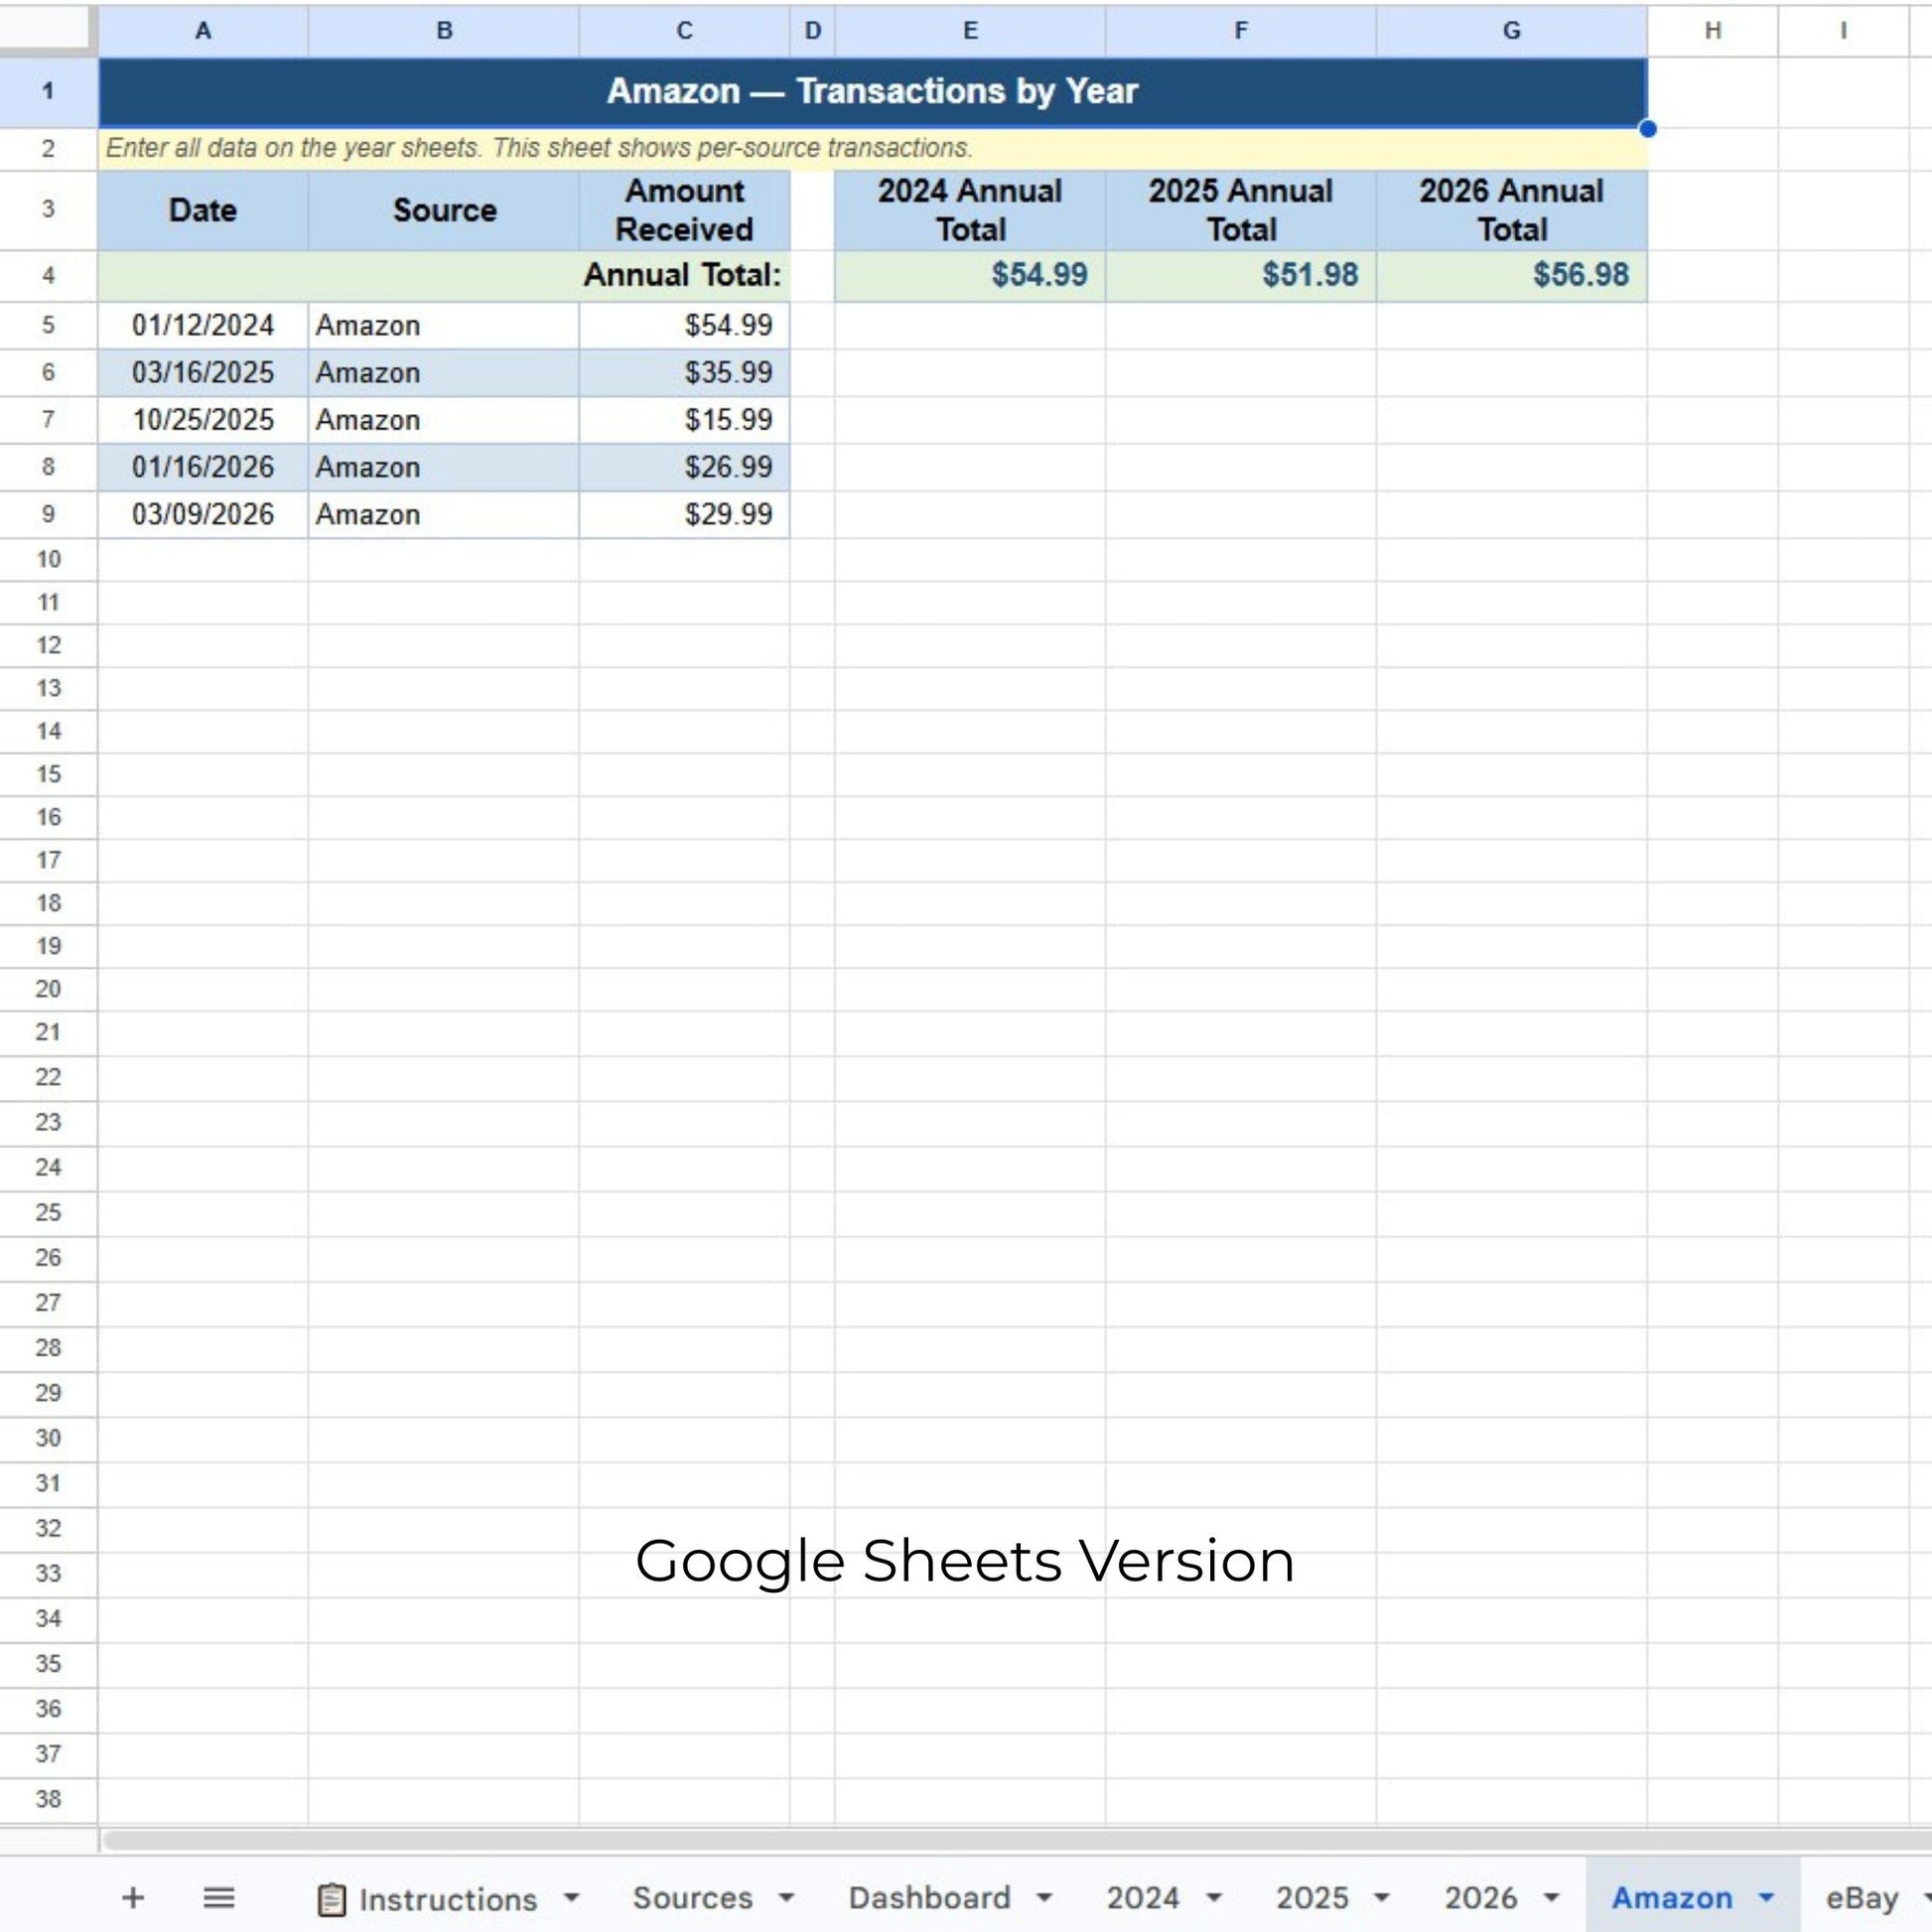Viewport: 1932px width, 1932px height.
Task: Click the select-all corner box
Action: pos(48,30)
